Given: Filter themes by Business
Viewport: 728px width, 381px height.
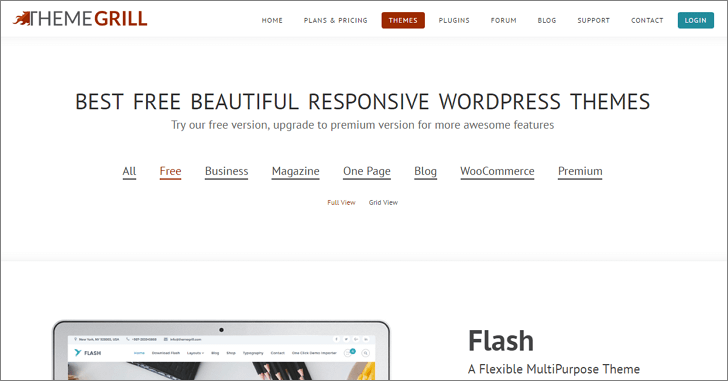Looking at the screenshot, I should pyautogui.click(x=227, y=171).
